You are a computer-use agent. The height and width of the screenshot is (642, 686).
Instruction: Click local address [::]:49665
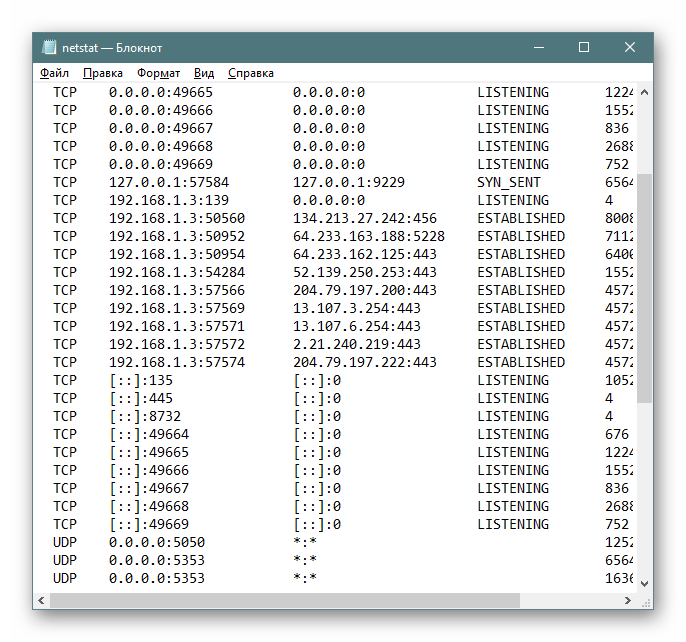(149, 452)
